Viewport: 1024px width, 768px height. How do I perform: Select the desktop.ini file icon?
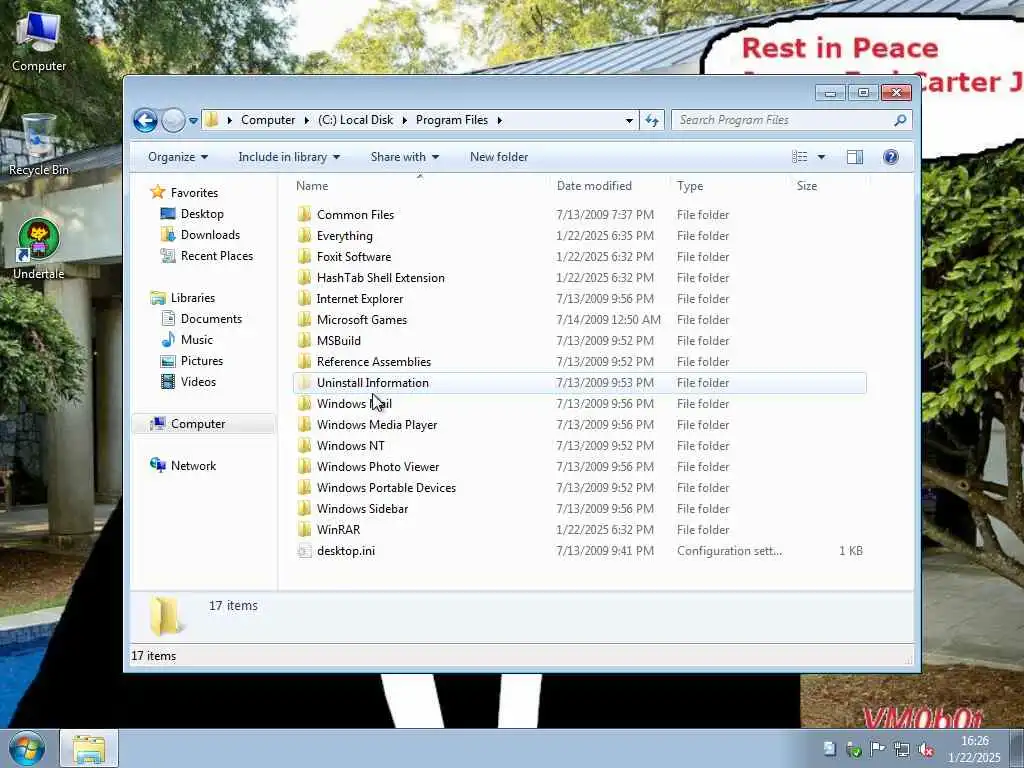point(304,551)
